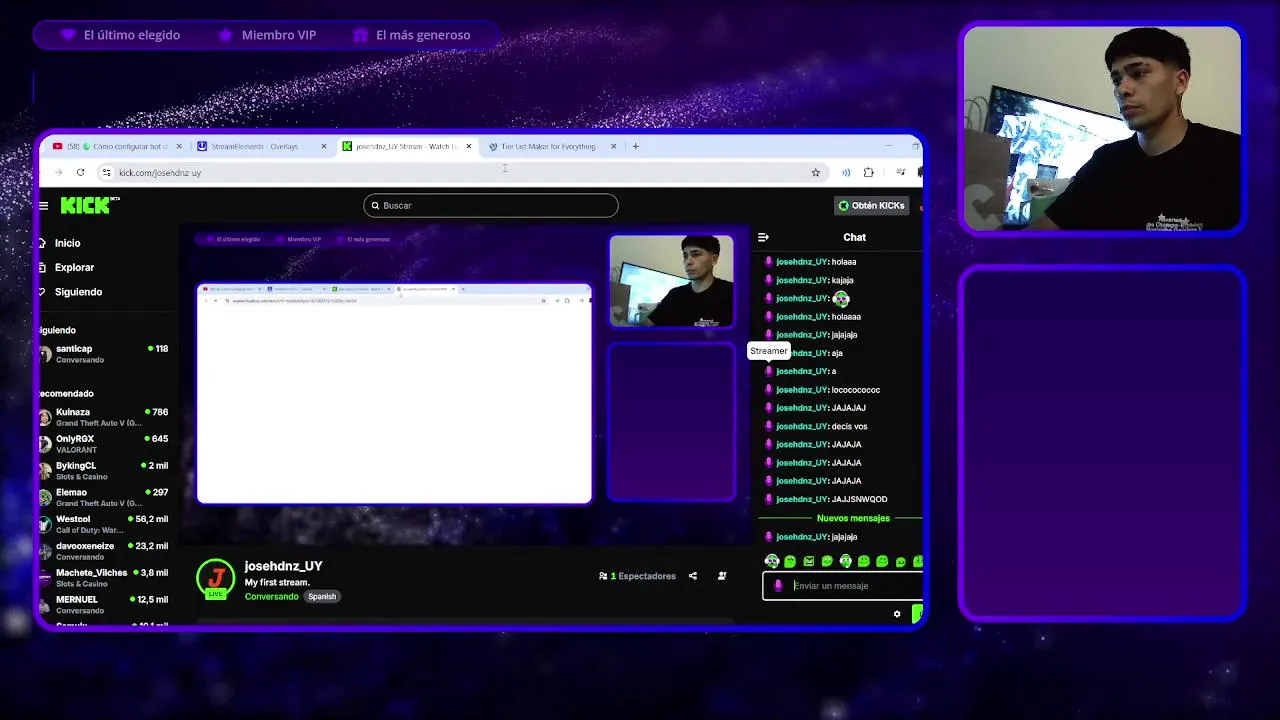Open the Kick hamburger sidebar menu

coord(44,205)
